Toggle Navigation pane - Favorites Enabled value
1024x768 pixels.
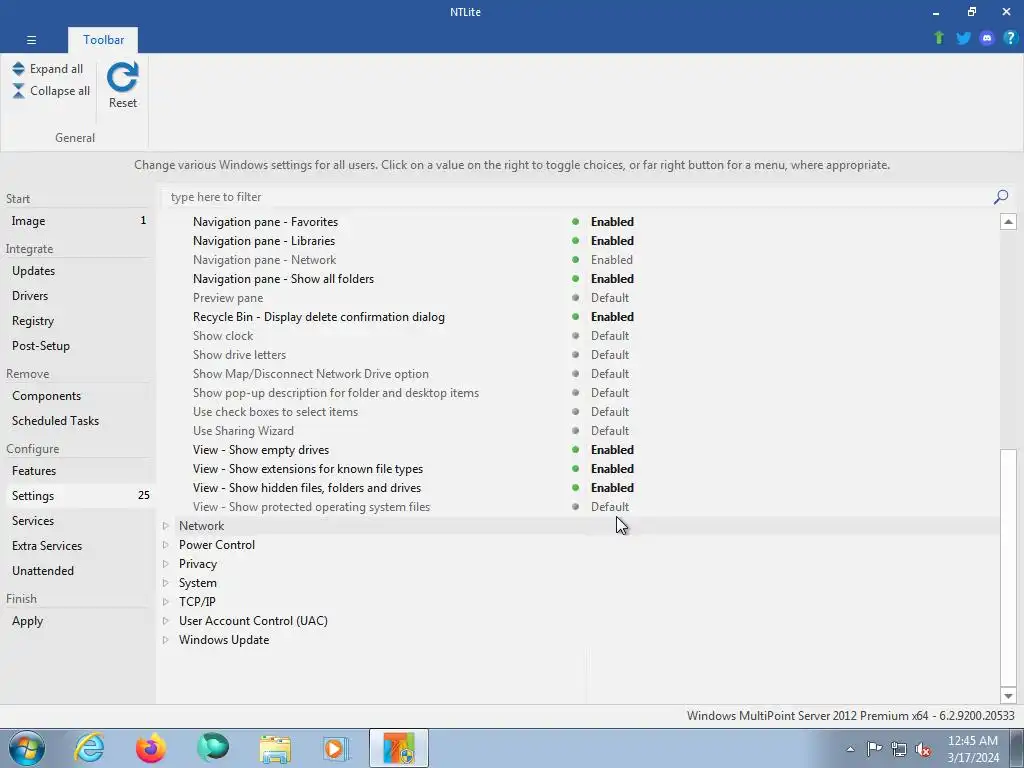click(612, 222)
